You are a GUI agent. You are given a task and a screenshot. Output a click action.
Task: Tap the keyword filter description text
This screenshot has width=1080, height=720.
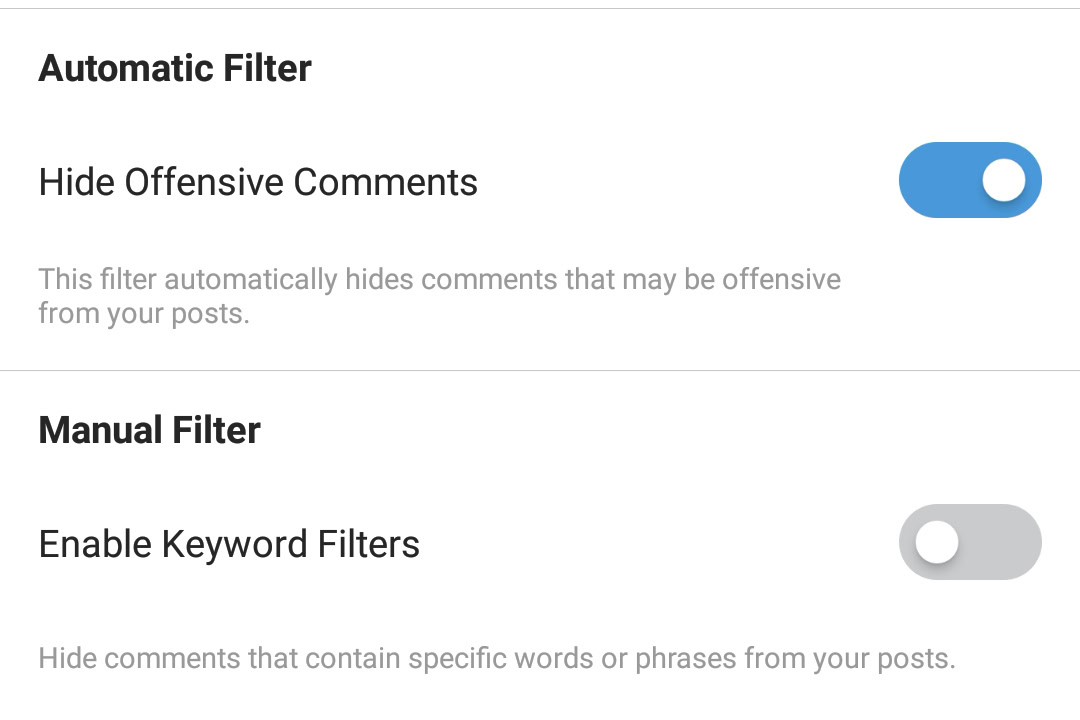[x=496, y=659]
